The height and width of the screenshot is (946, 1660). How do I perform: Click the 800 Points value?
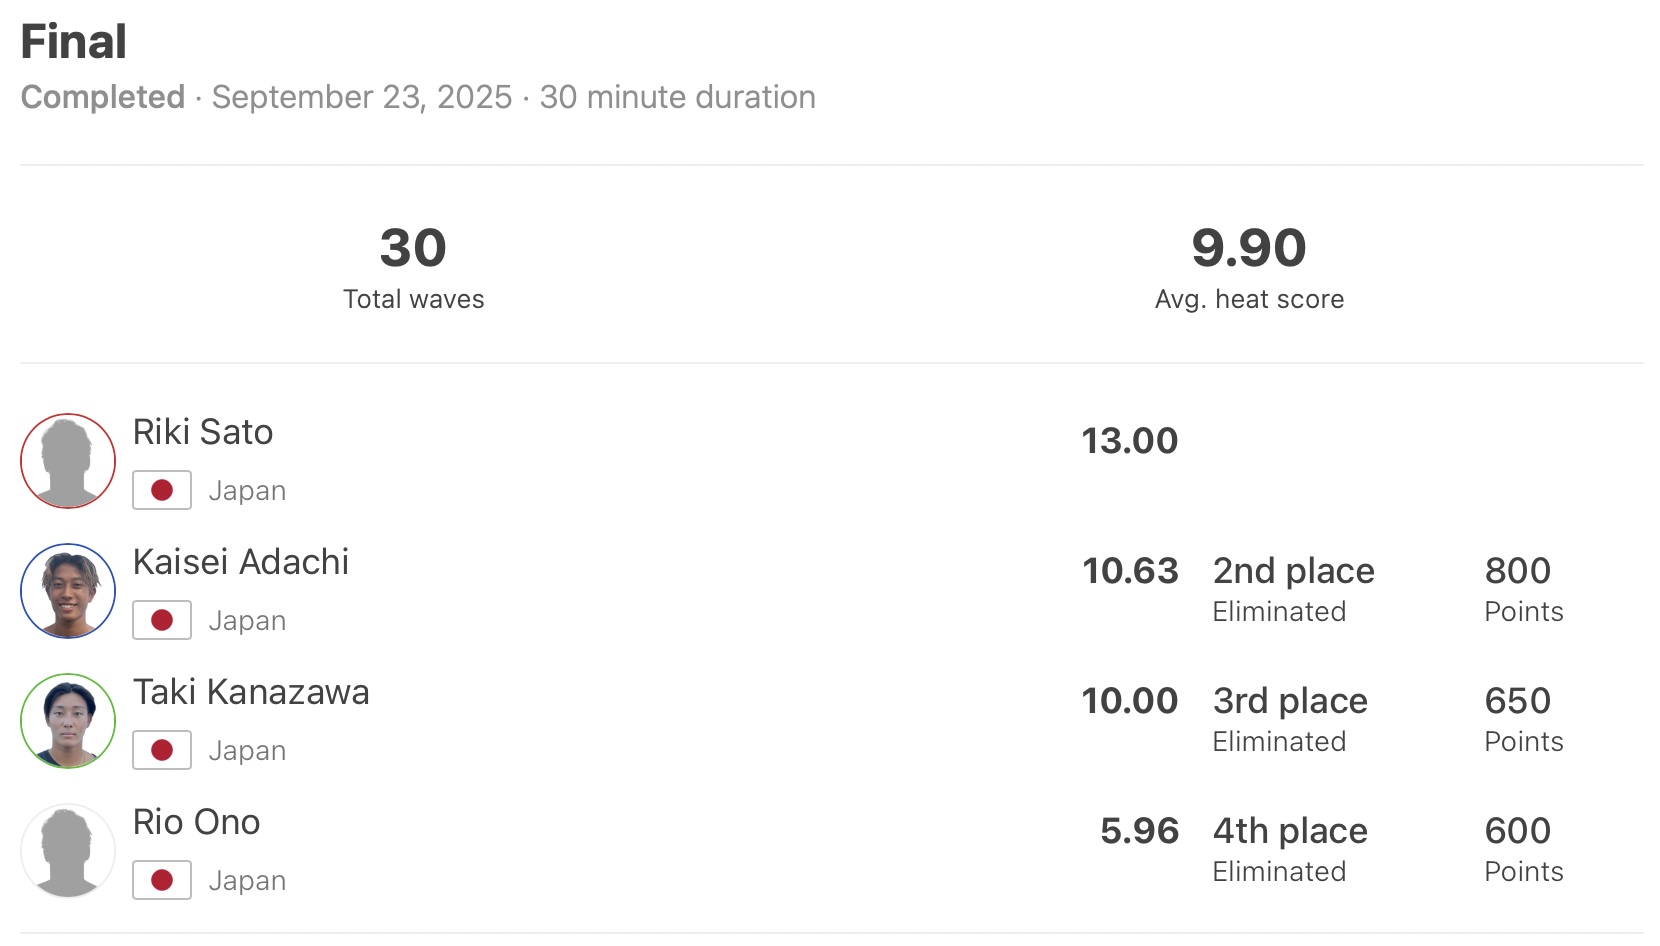tap(1517, 571)
